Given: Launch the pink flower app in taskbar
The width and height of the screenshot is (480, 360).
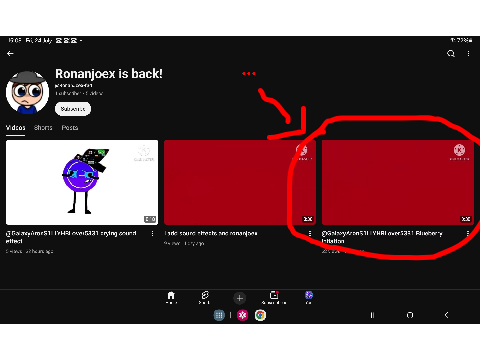Looking at the screenshot, I should [243, 315].
